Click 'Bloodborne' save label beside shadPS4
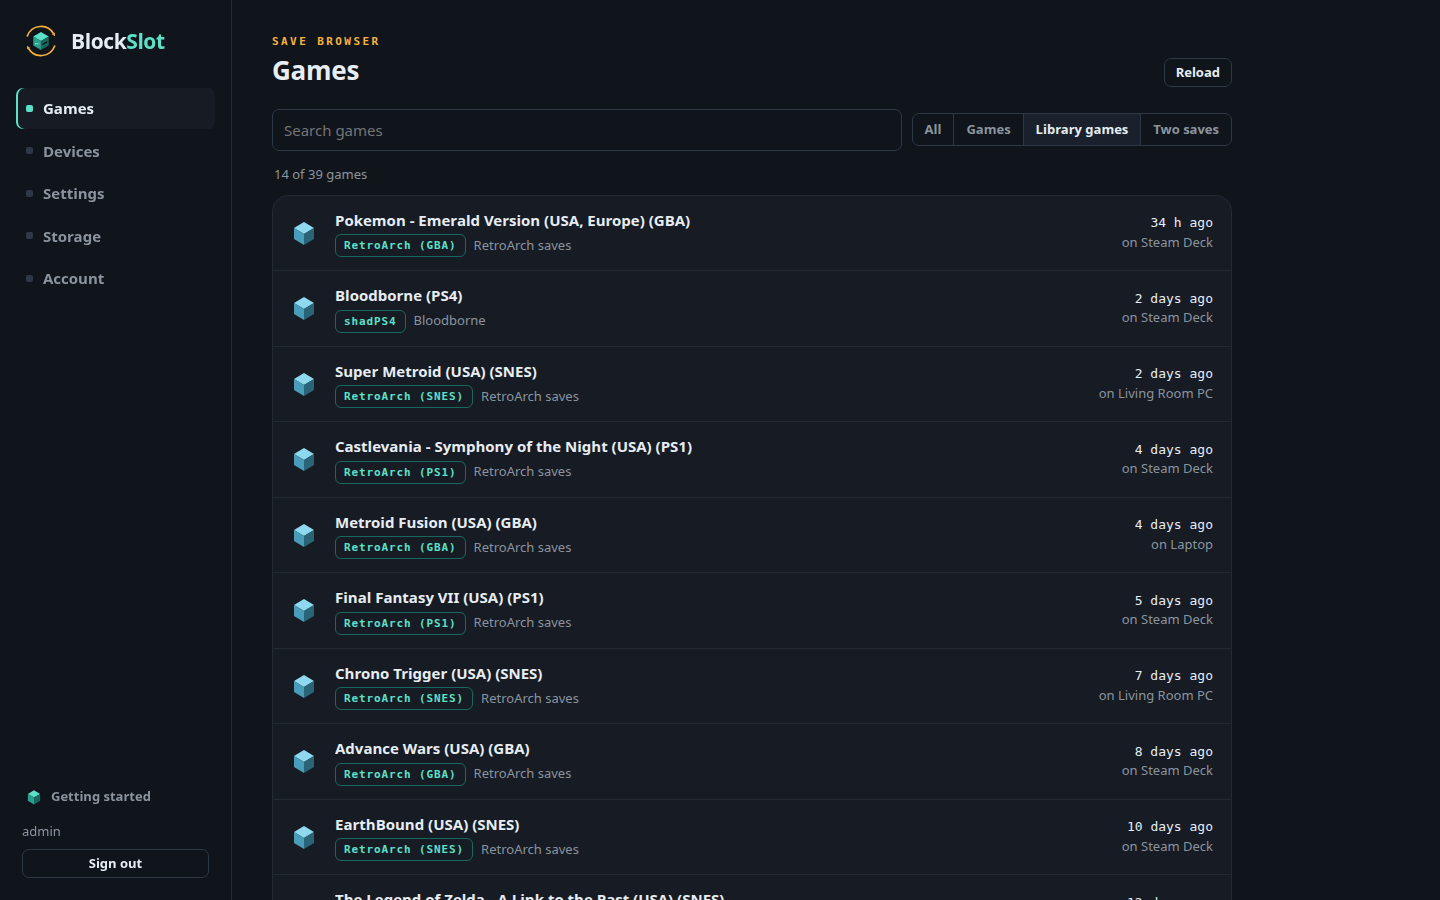Viewport: 1440px width, 900px height. pos(450,321)
